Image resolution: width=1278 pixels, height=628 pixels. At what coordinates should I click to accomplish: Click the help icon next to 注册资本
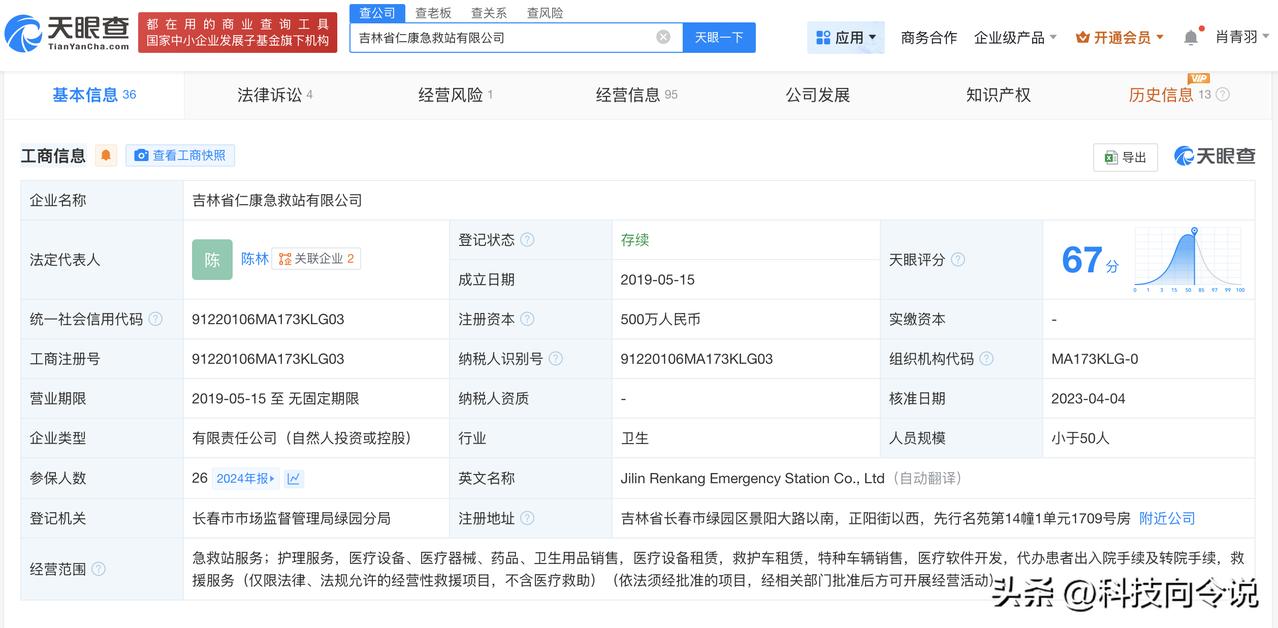527,319
